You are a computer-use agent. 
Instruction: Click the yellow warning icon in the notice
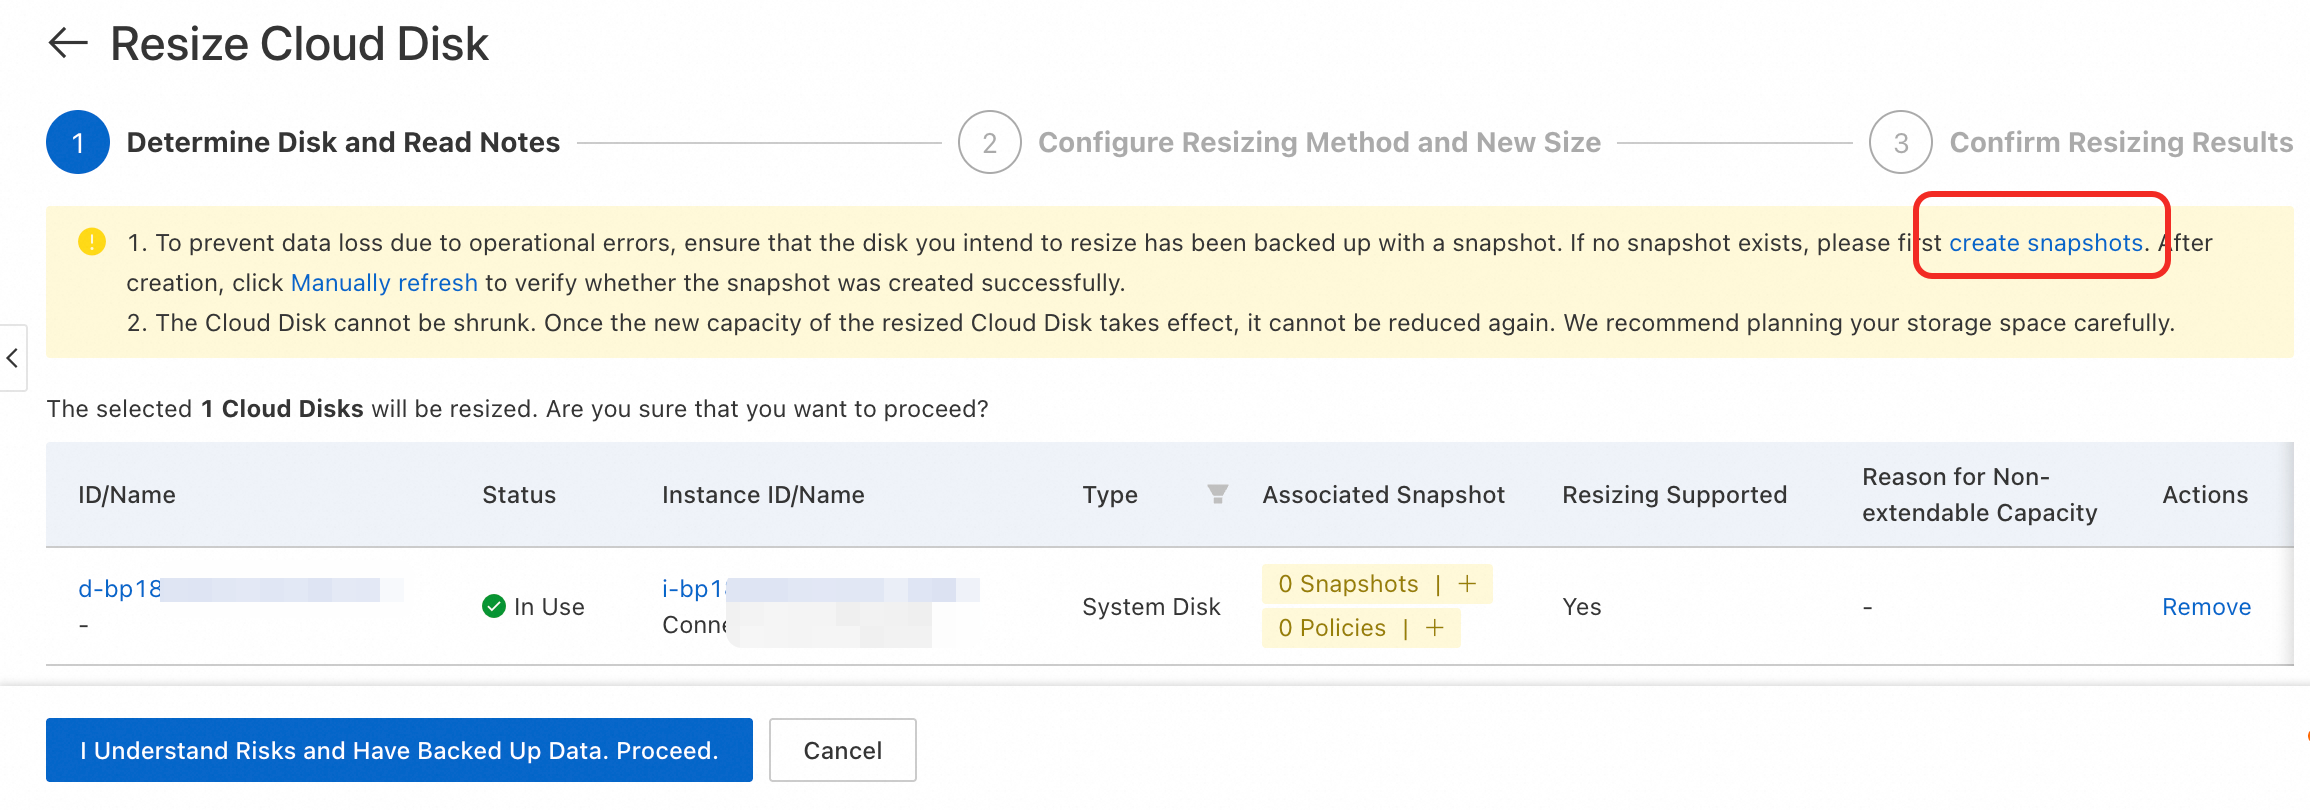tap(92, 242)
